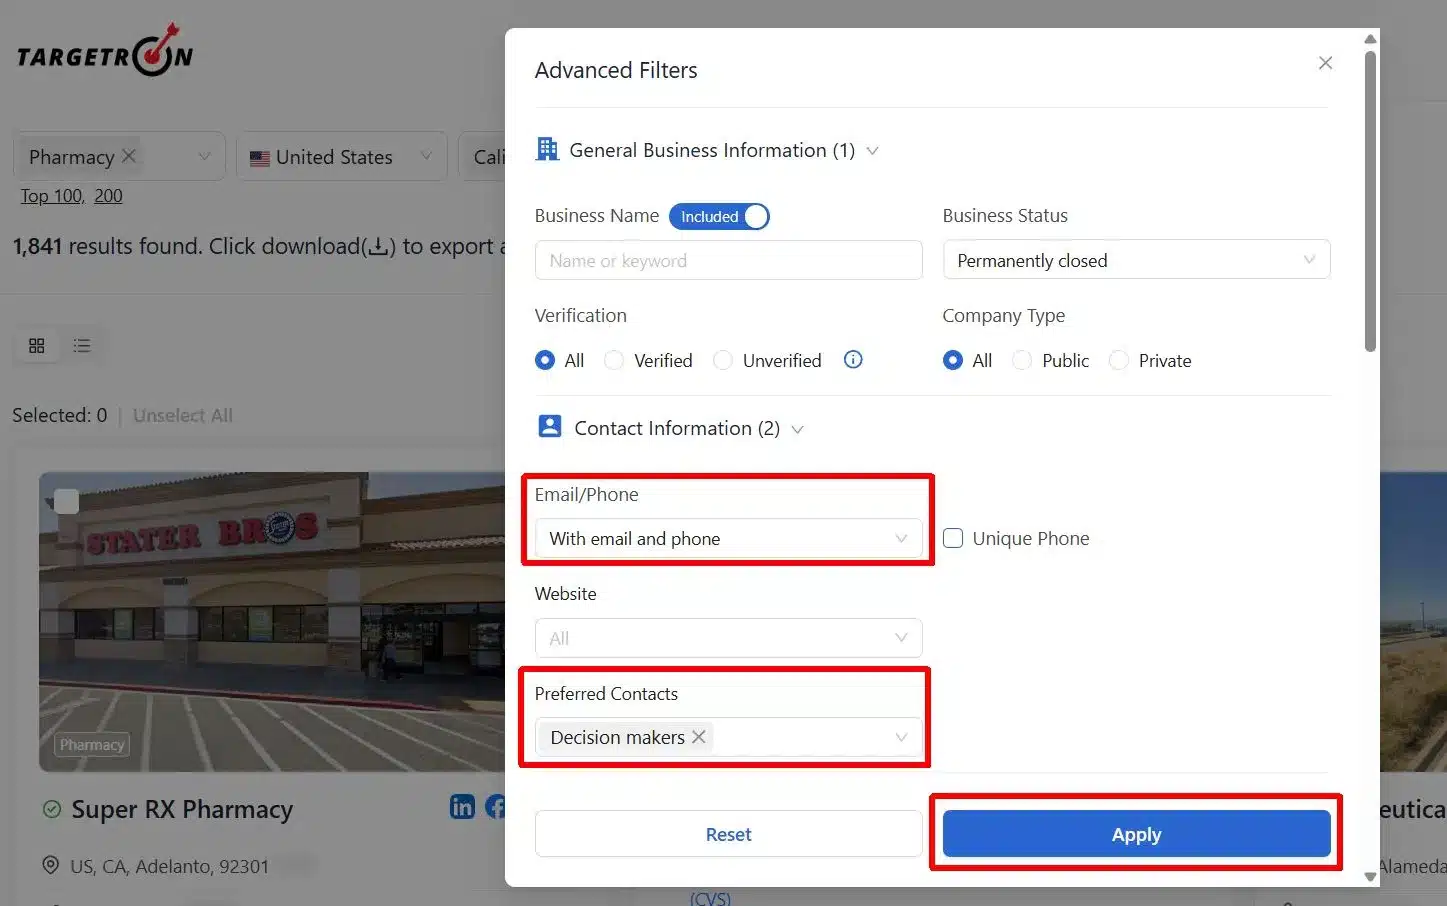Click the 200 results link

click(108, 196)
